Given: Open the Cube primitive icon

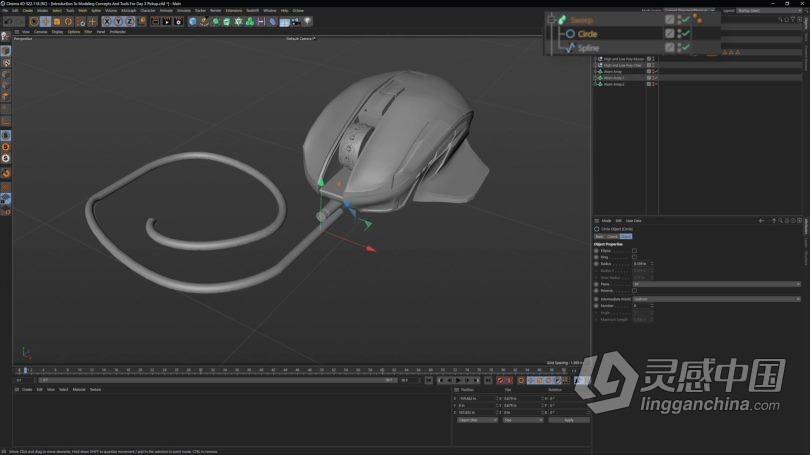Looking at the screenshot, I should tap(193, 22).
